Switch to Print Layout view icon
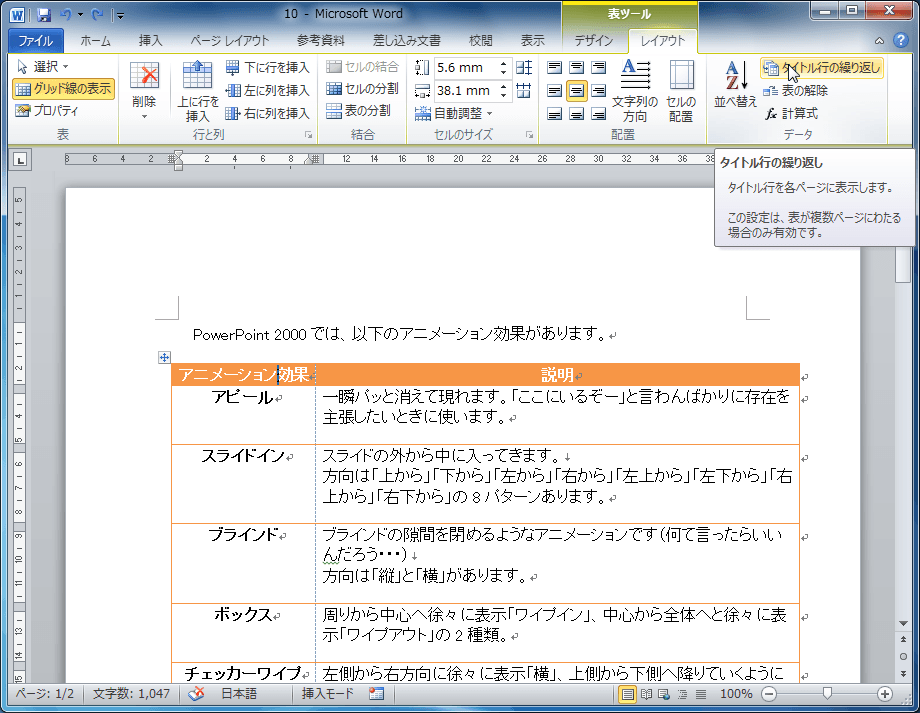The width and height of the screenshot is (920, 713). 627,694
